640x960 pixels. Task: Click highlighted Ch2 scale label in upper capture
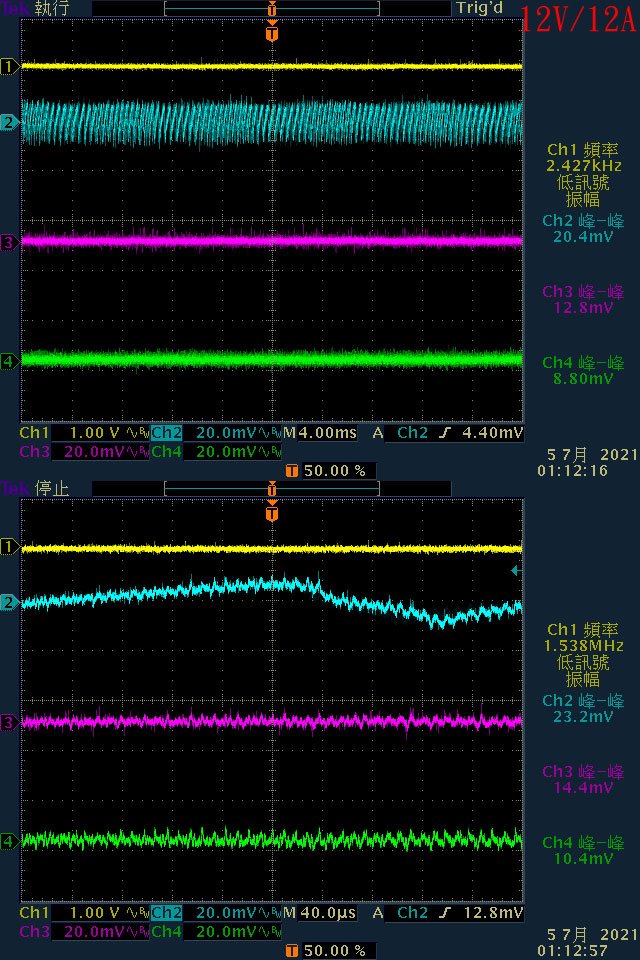point(167,433)
